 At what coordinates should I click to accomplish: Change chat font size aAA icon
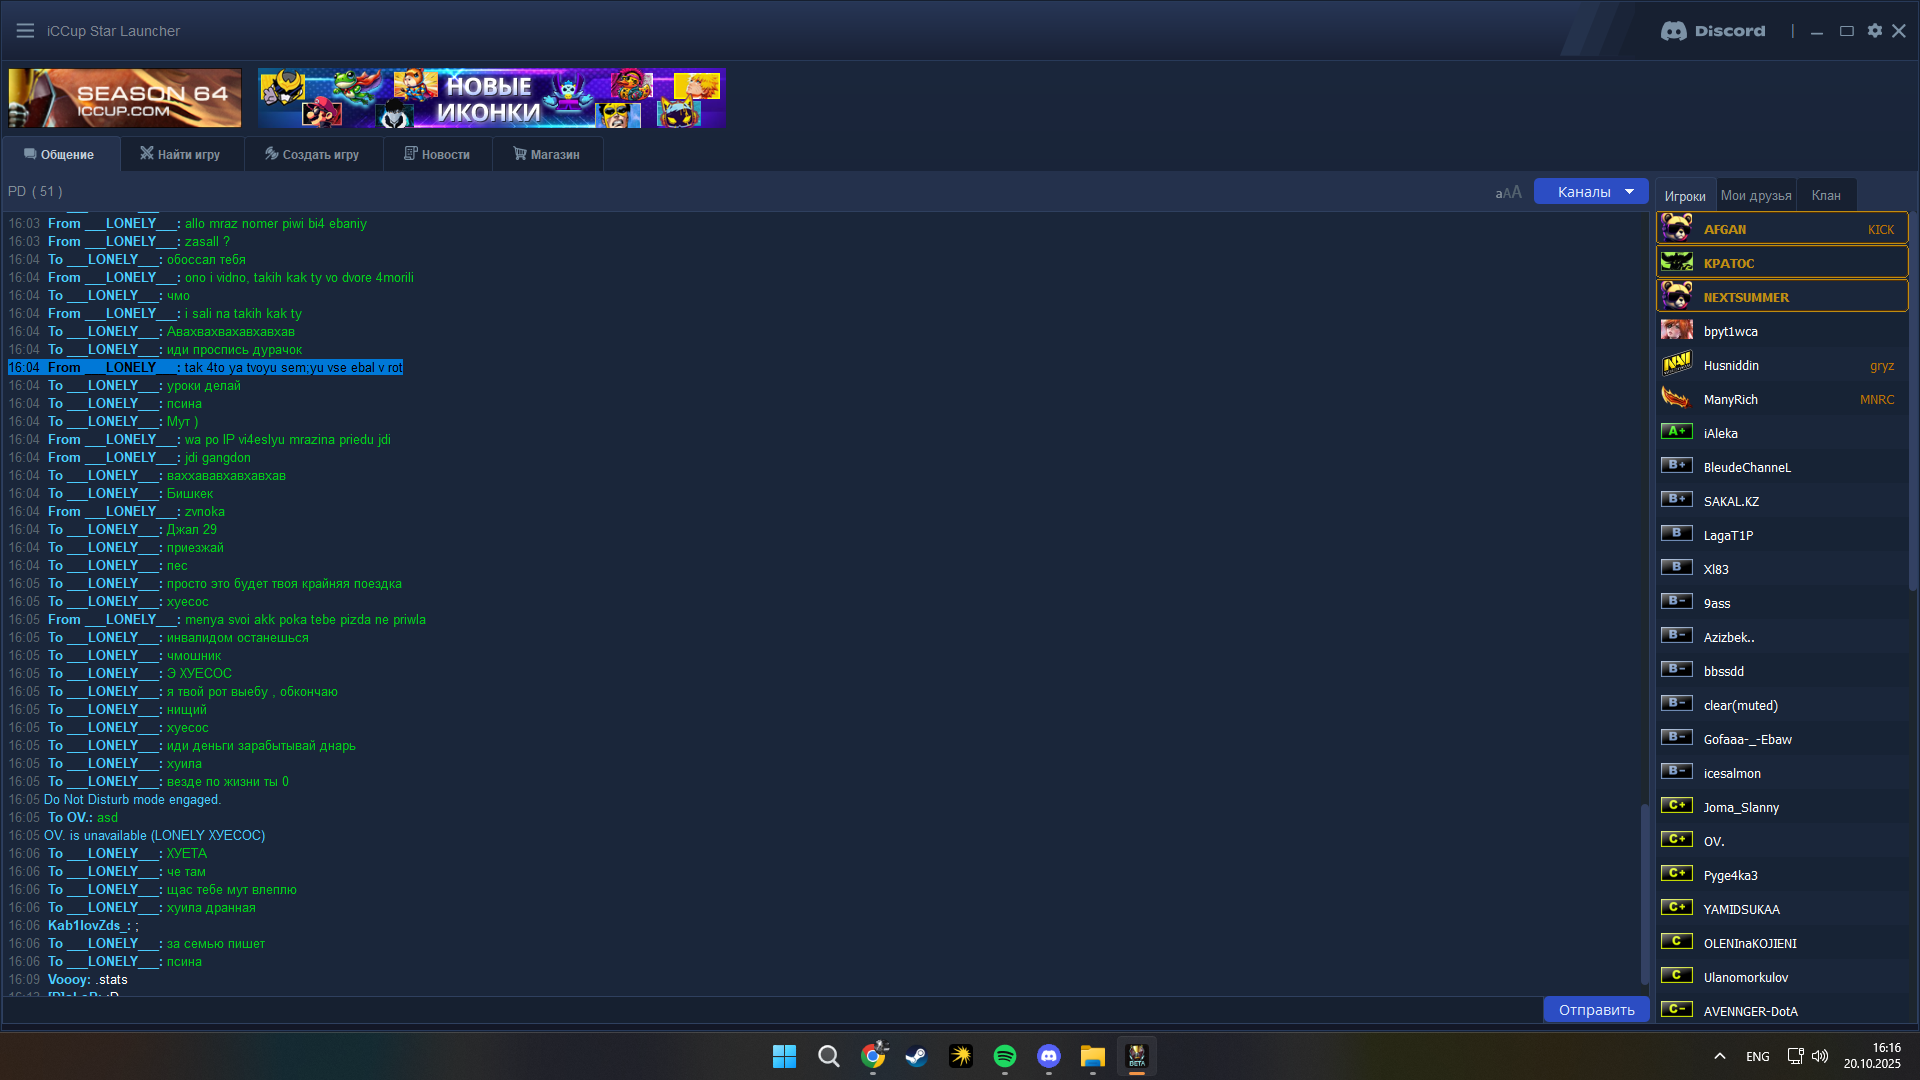1508,192
